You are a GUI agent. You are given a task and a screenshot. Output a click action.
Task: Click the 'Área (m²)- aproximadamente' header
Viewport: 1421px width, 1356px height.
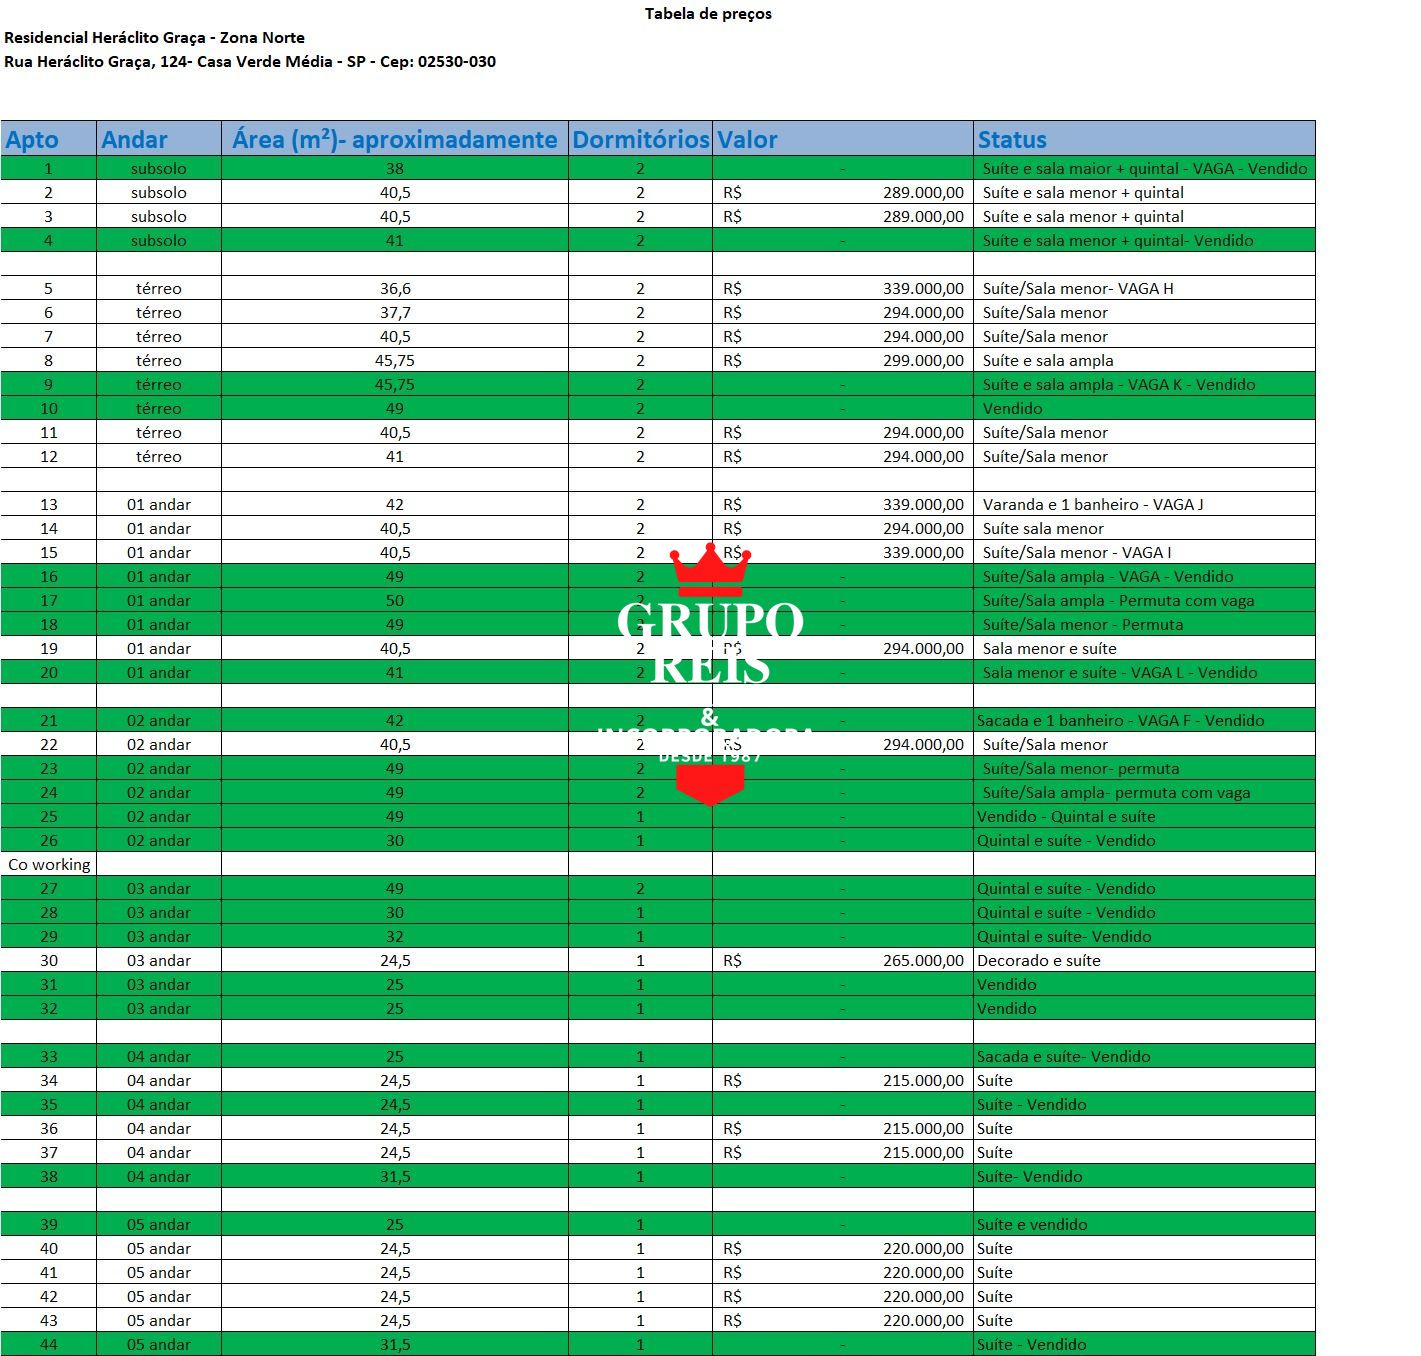pos(395,139)
